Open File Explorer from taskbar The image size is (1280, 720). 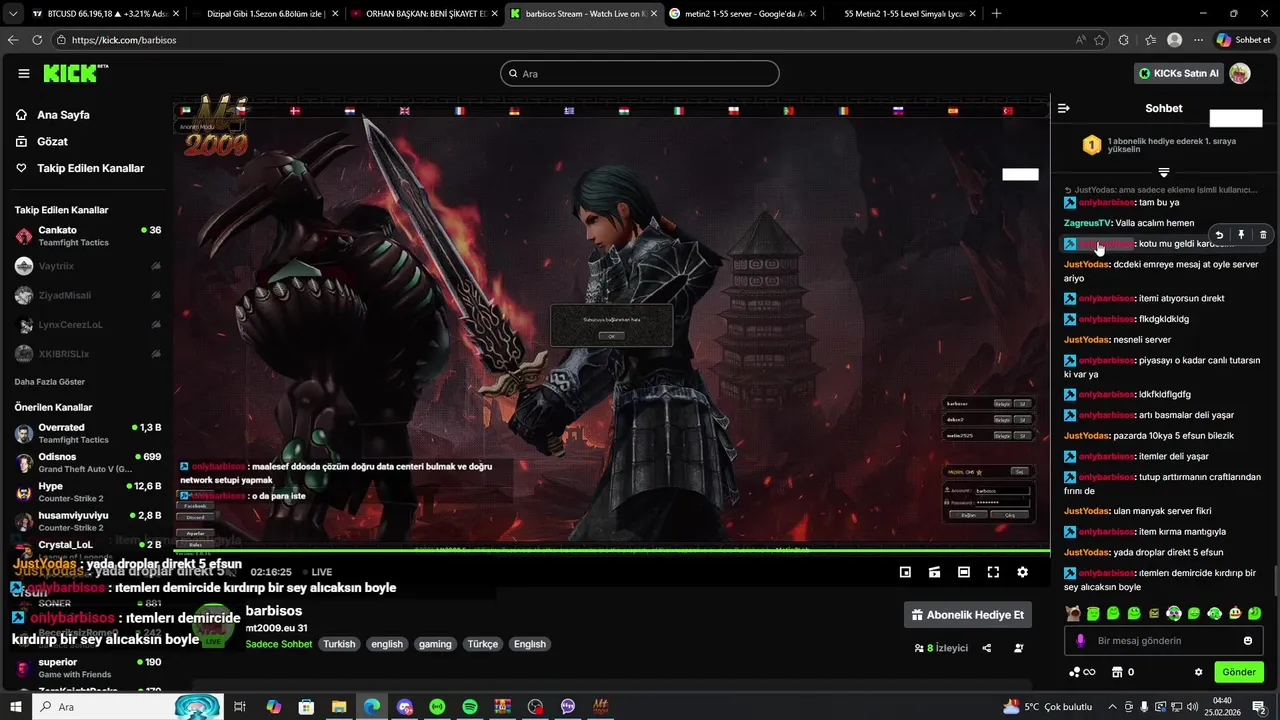[x=339, y=707]
